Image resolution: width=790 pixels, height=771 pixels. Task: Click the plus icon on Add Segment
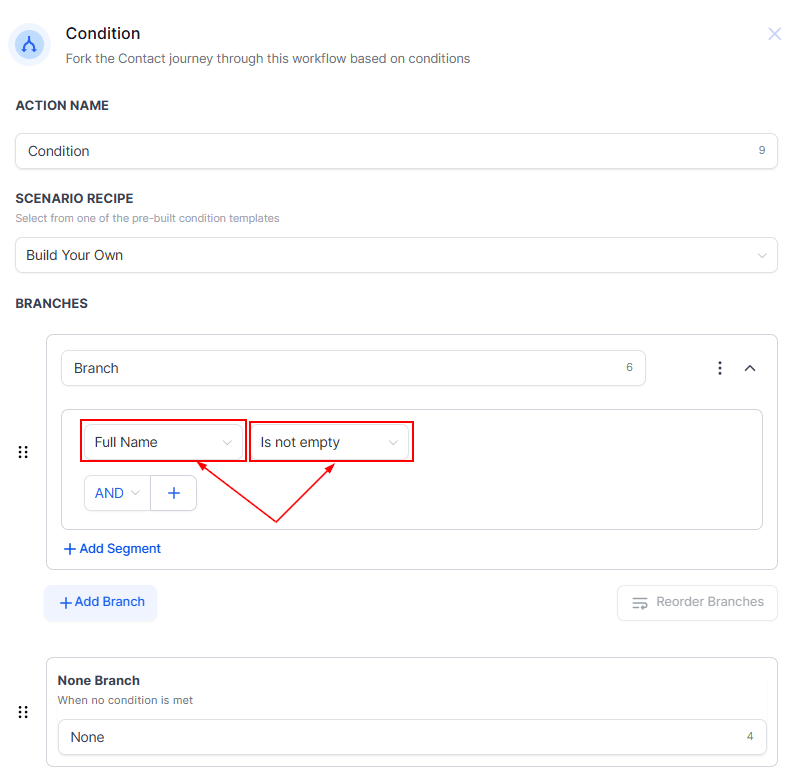pyautogui.click(x=69, y=549)
